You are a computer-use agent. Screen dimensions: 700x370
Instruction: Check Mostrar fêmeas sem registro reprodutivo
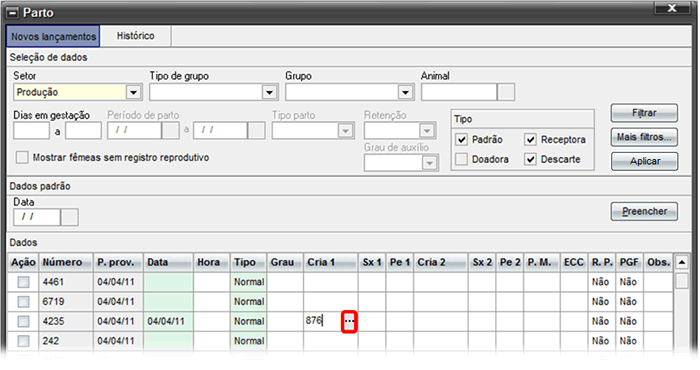point(22,158)
